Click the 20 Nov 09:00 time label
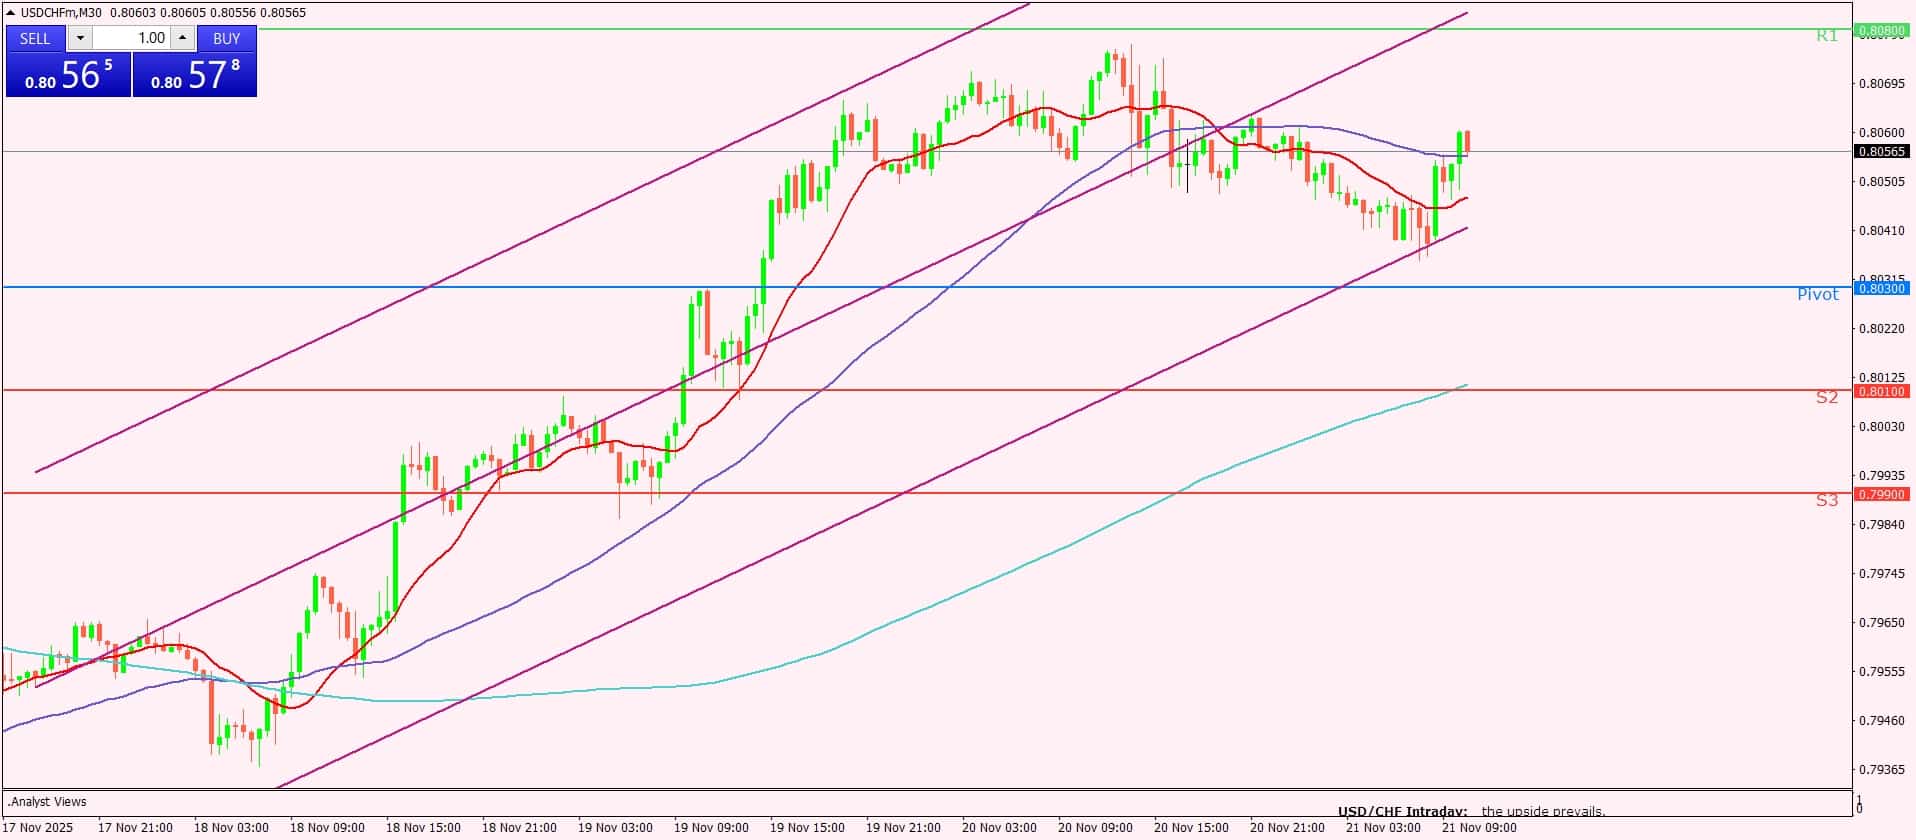The image size is (1916, 840). 1095,828
